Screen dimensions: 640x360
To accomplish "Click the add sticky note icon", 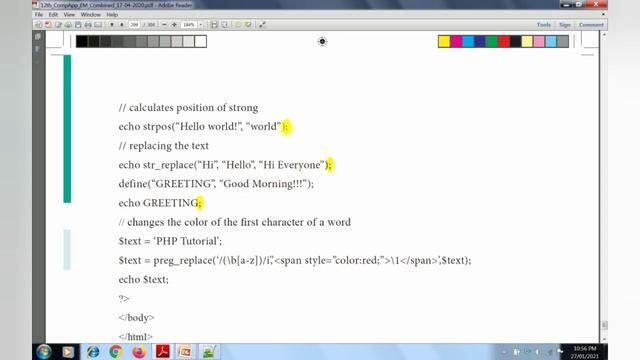I will click(238, 25).
